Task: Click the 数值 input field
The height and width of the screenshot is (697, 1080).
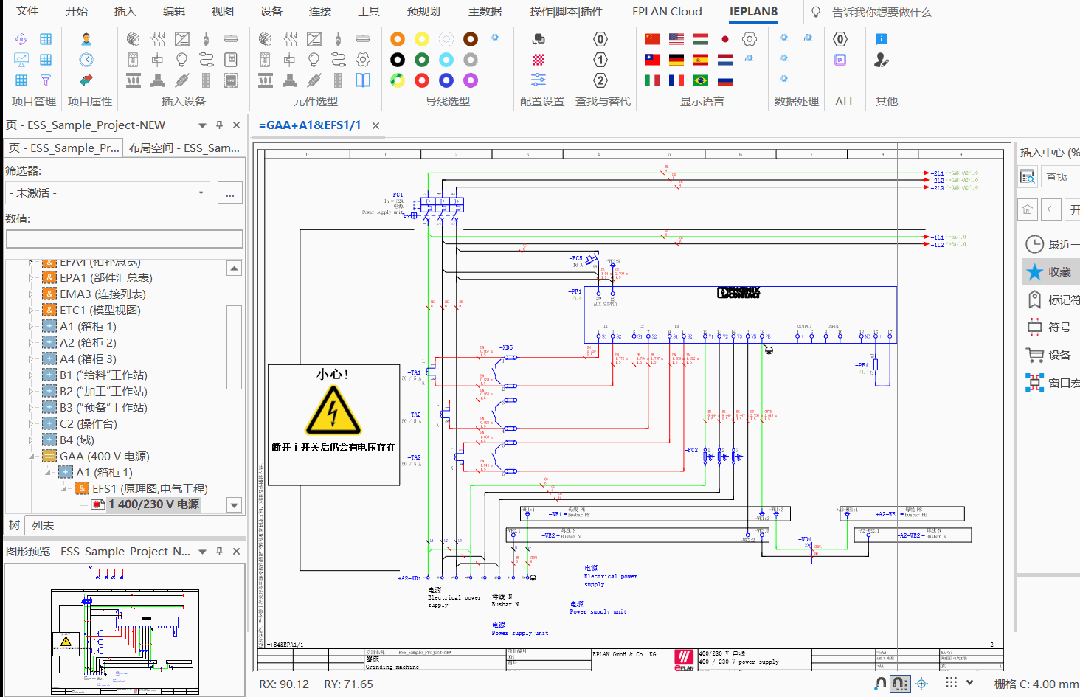Action: click(x=124, y=239)
